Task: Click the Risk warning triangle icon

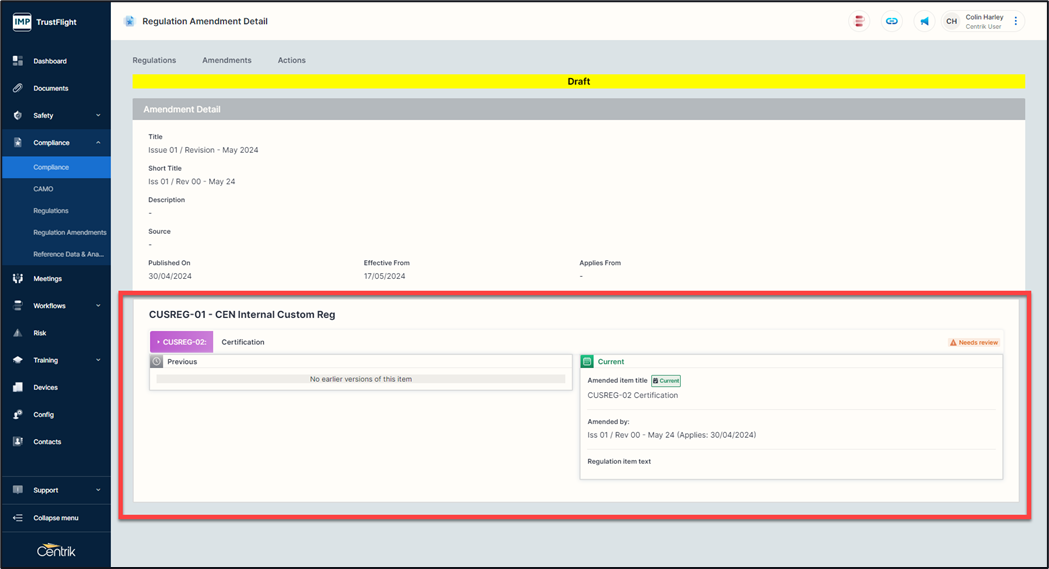Action: pos(17,333)
